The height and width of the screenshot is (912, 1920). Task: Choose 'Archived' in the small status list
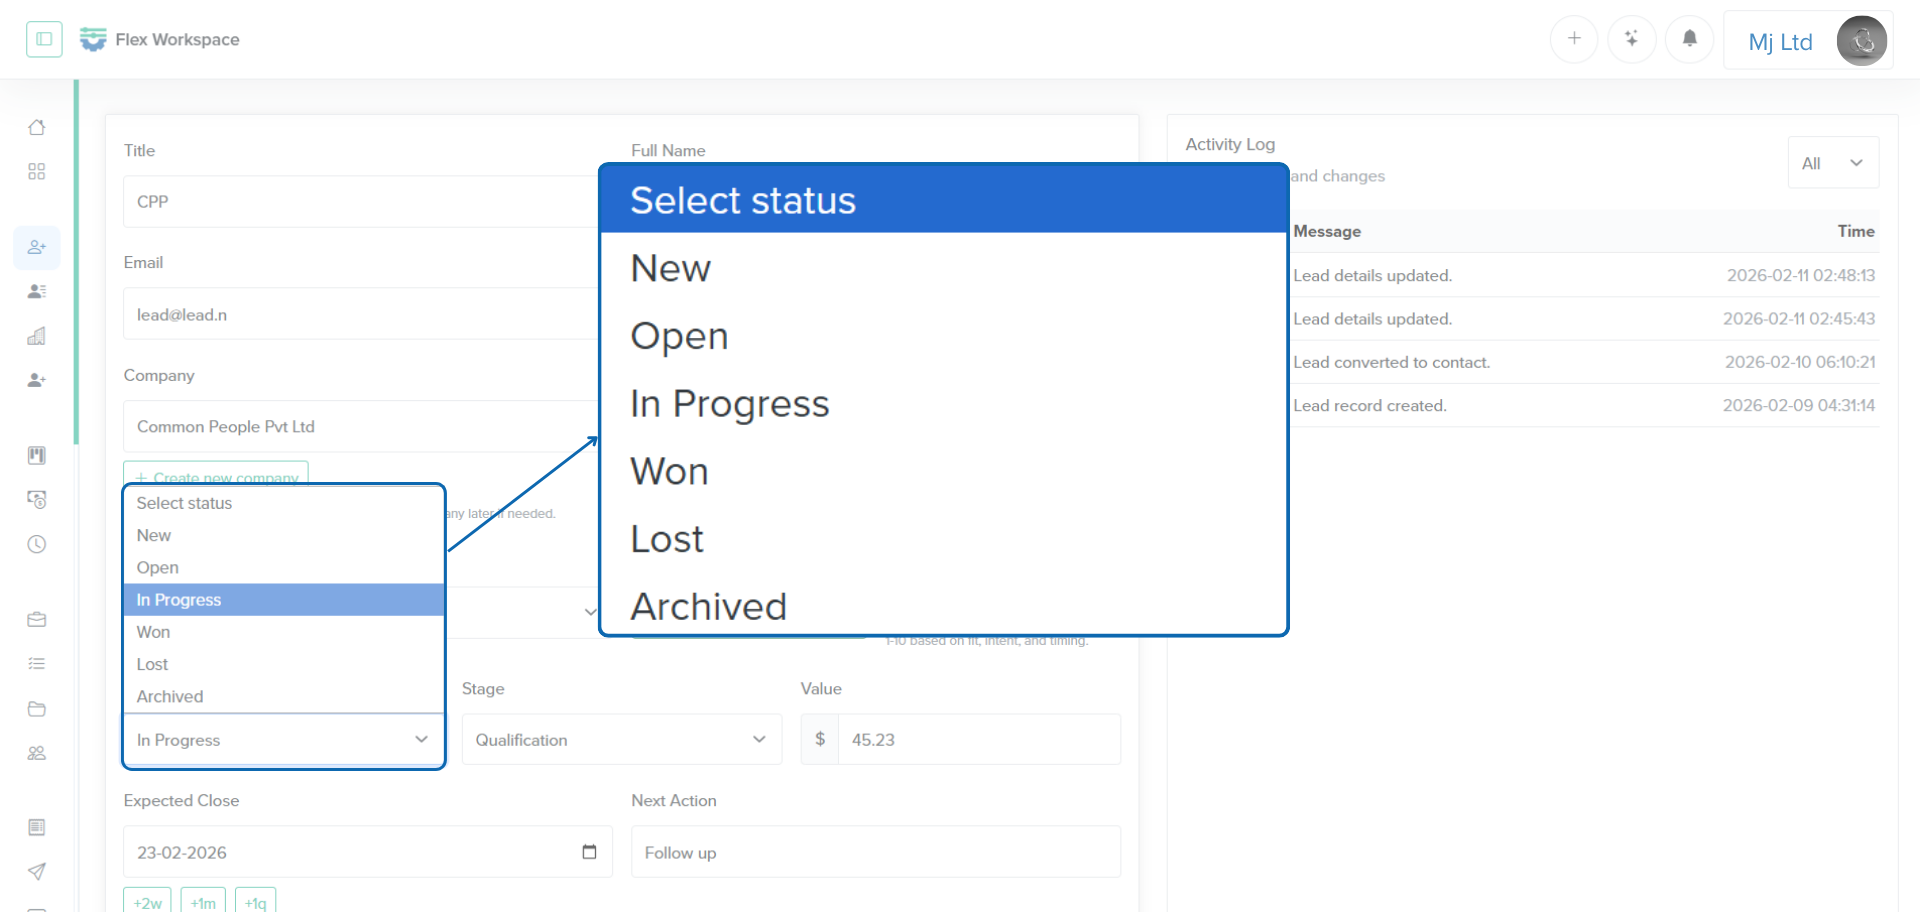(170, 697)
